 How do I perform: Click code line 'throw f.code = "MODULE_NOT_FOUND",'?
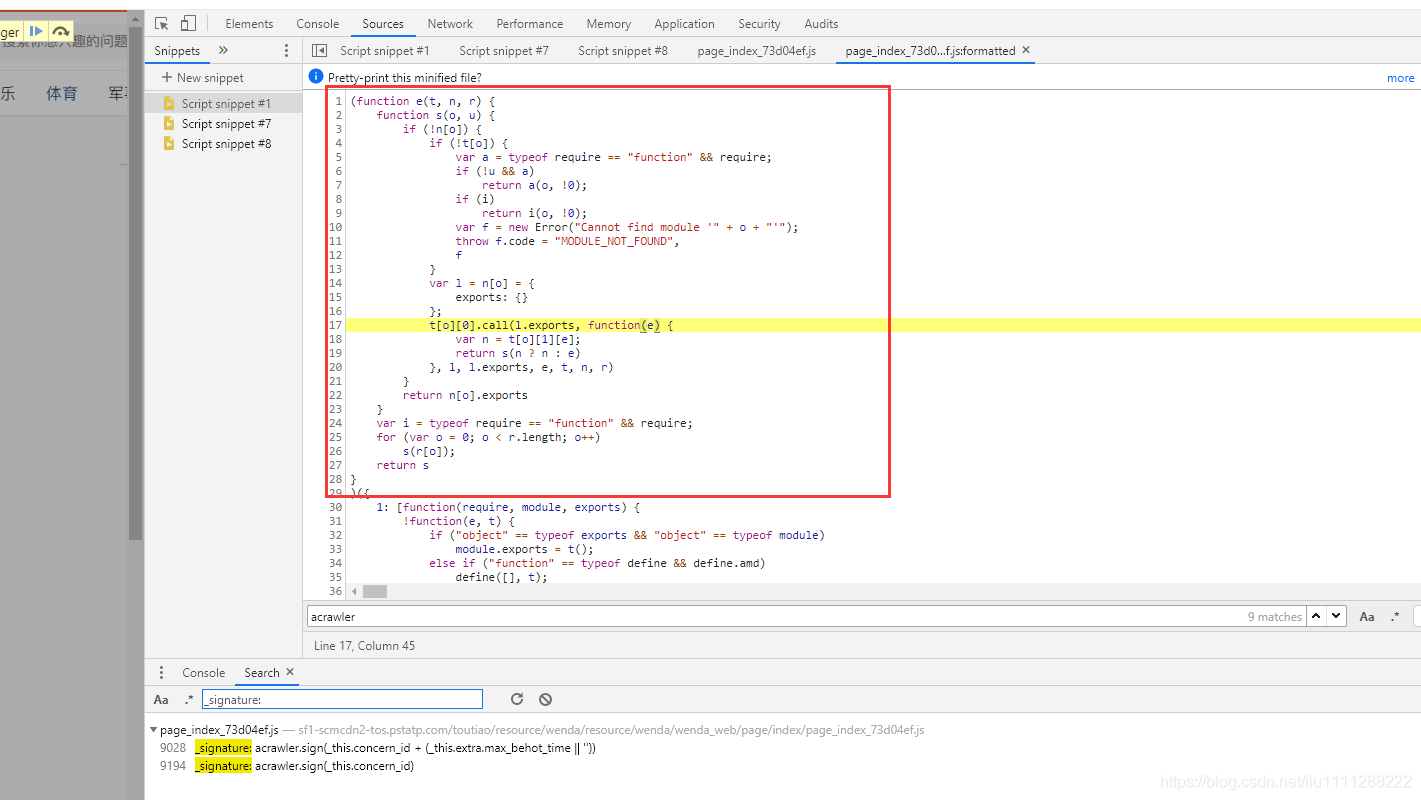[567, 241]
